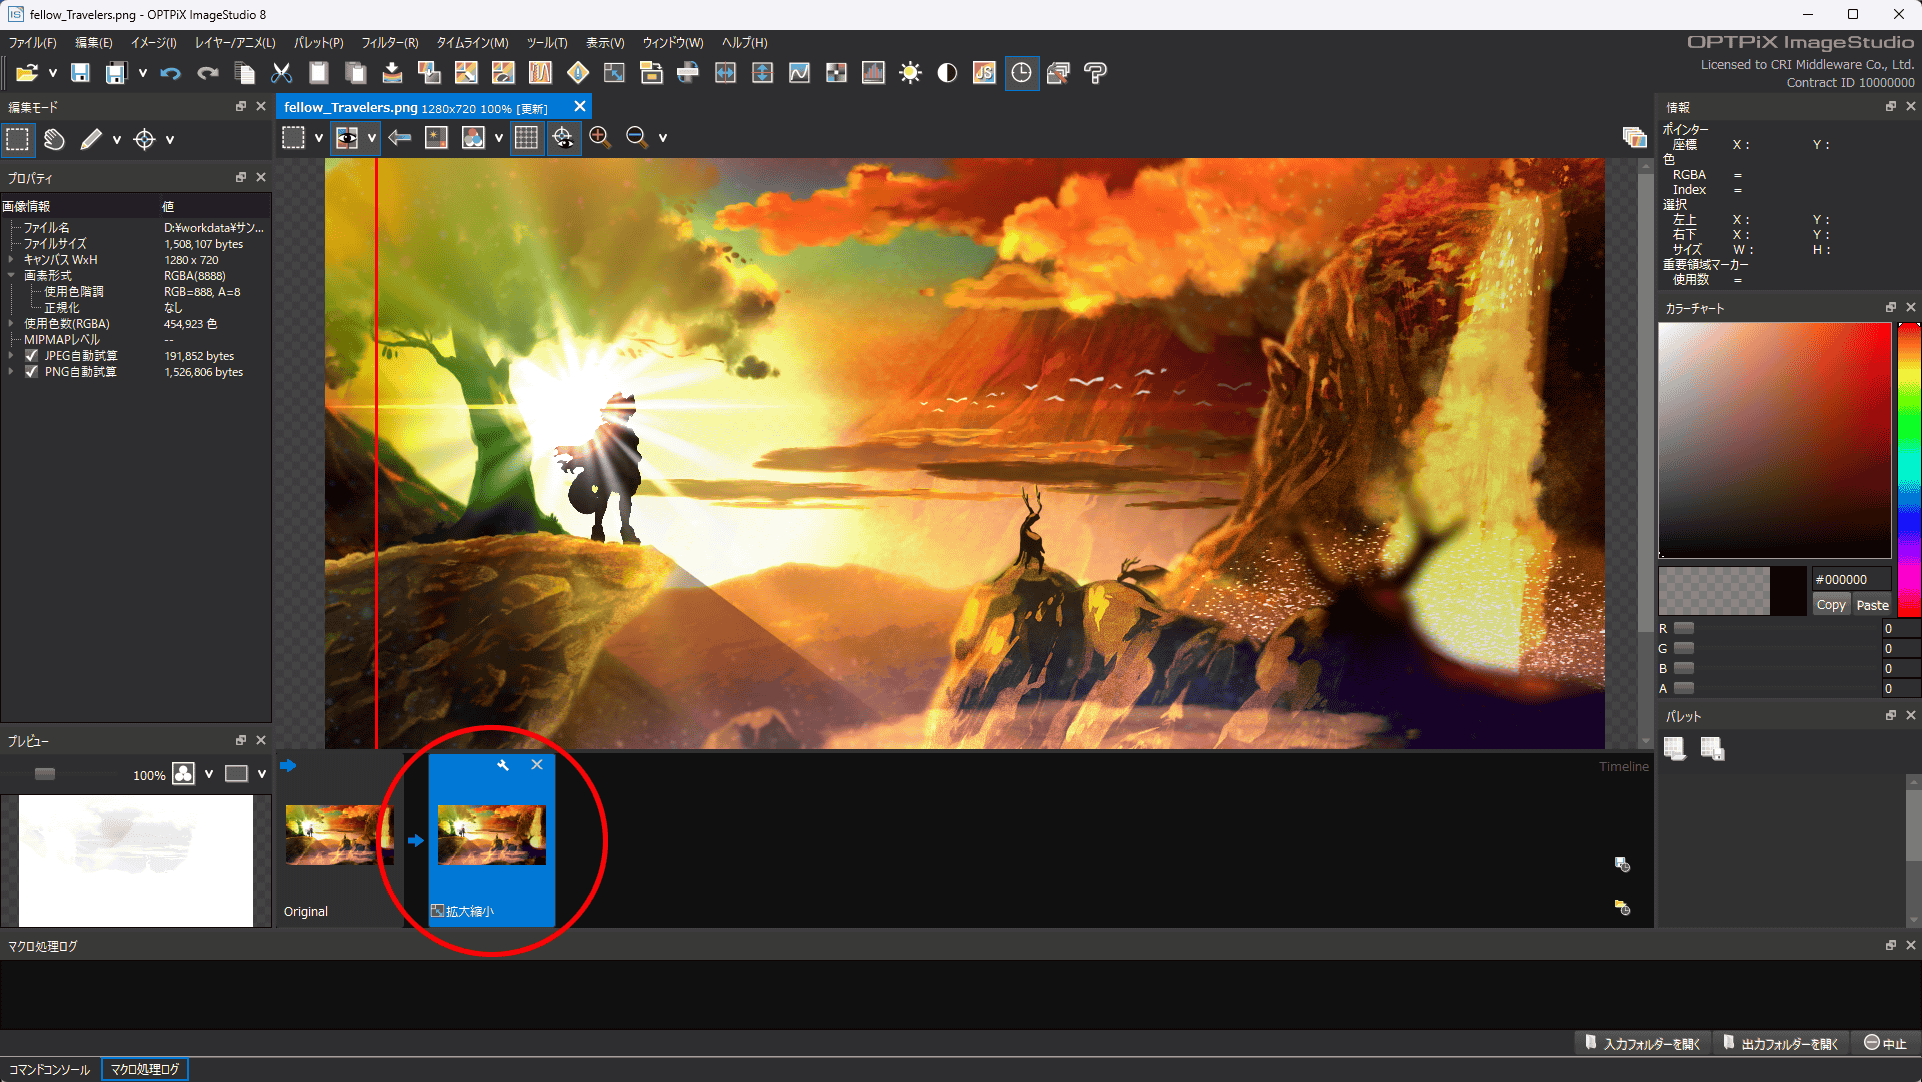Toggle the JPEG自動試算 checkbox
This screenshot has height=1082, width=1922.
click(x=31, y=356)
